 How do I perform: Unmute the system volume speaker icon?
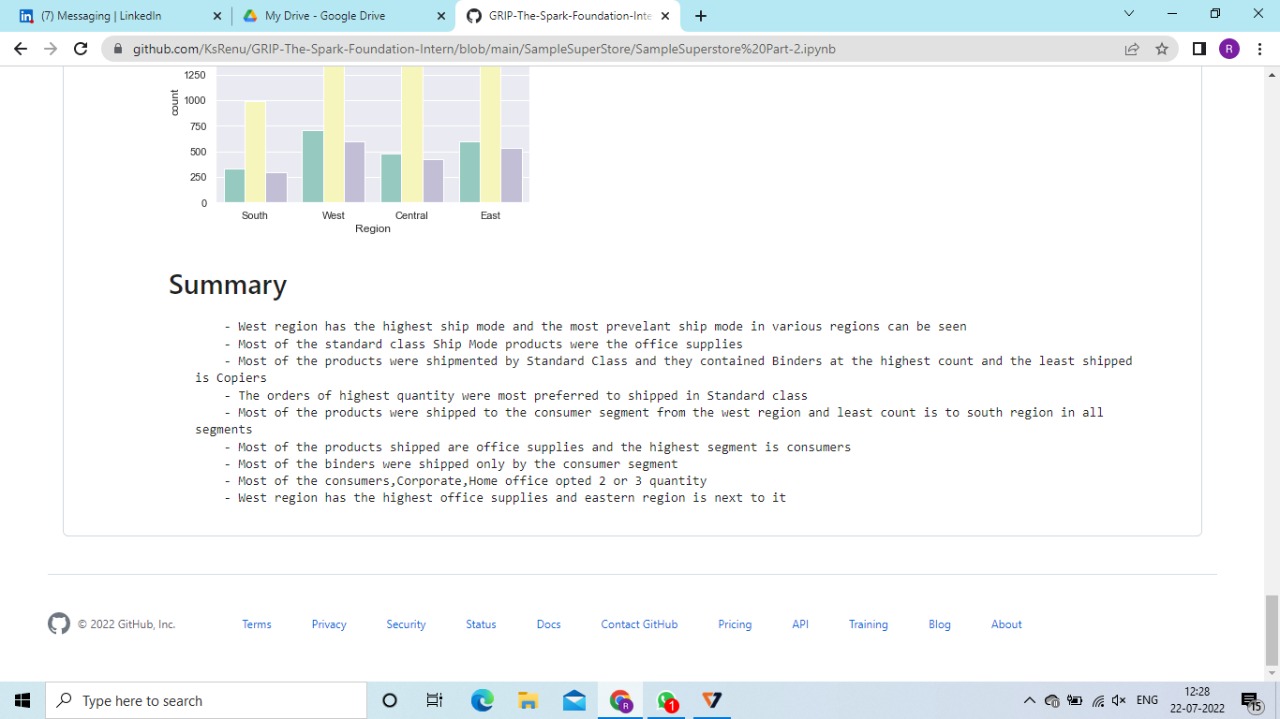[x=1119, y=701]
